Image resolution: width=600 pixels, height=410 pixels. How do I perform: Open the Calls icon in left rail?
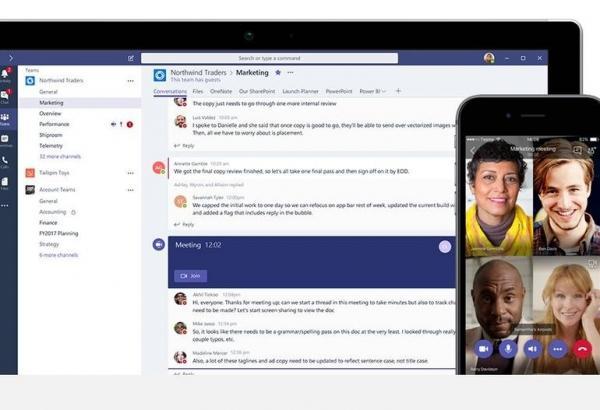(5, 161)
